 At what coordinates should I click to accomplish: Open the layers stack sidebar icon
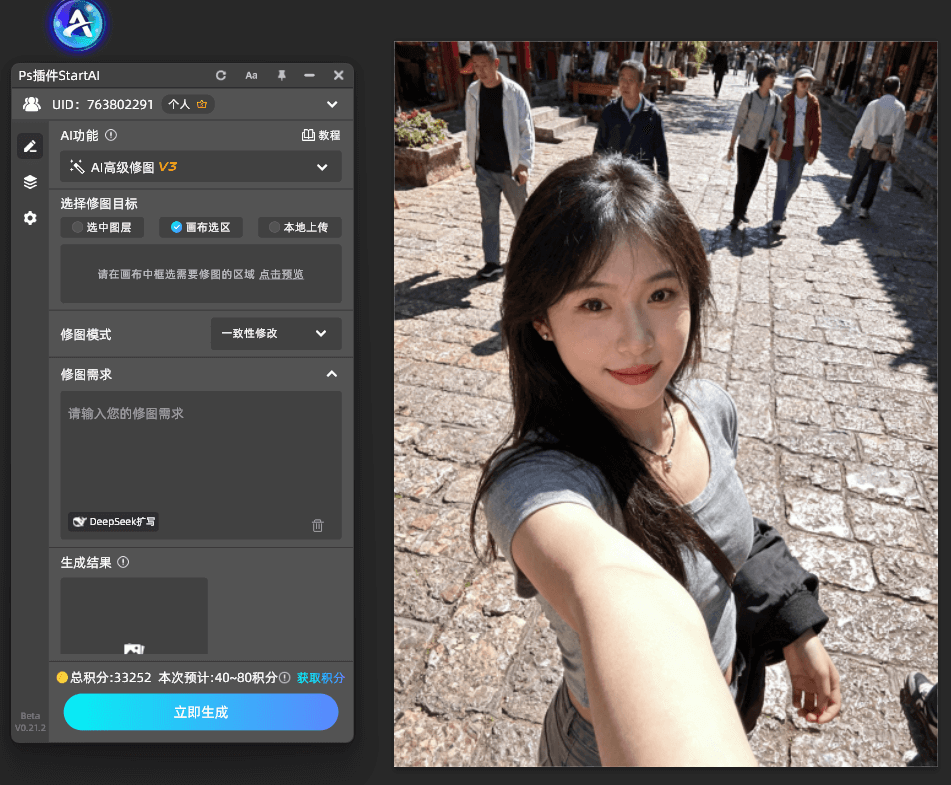click(x=30, y=182)
